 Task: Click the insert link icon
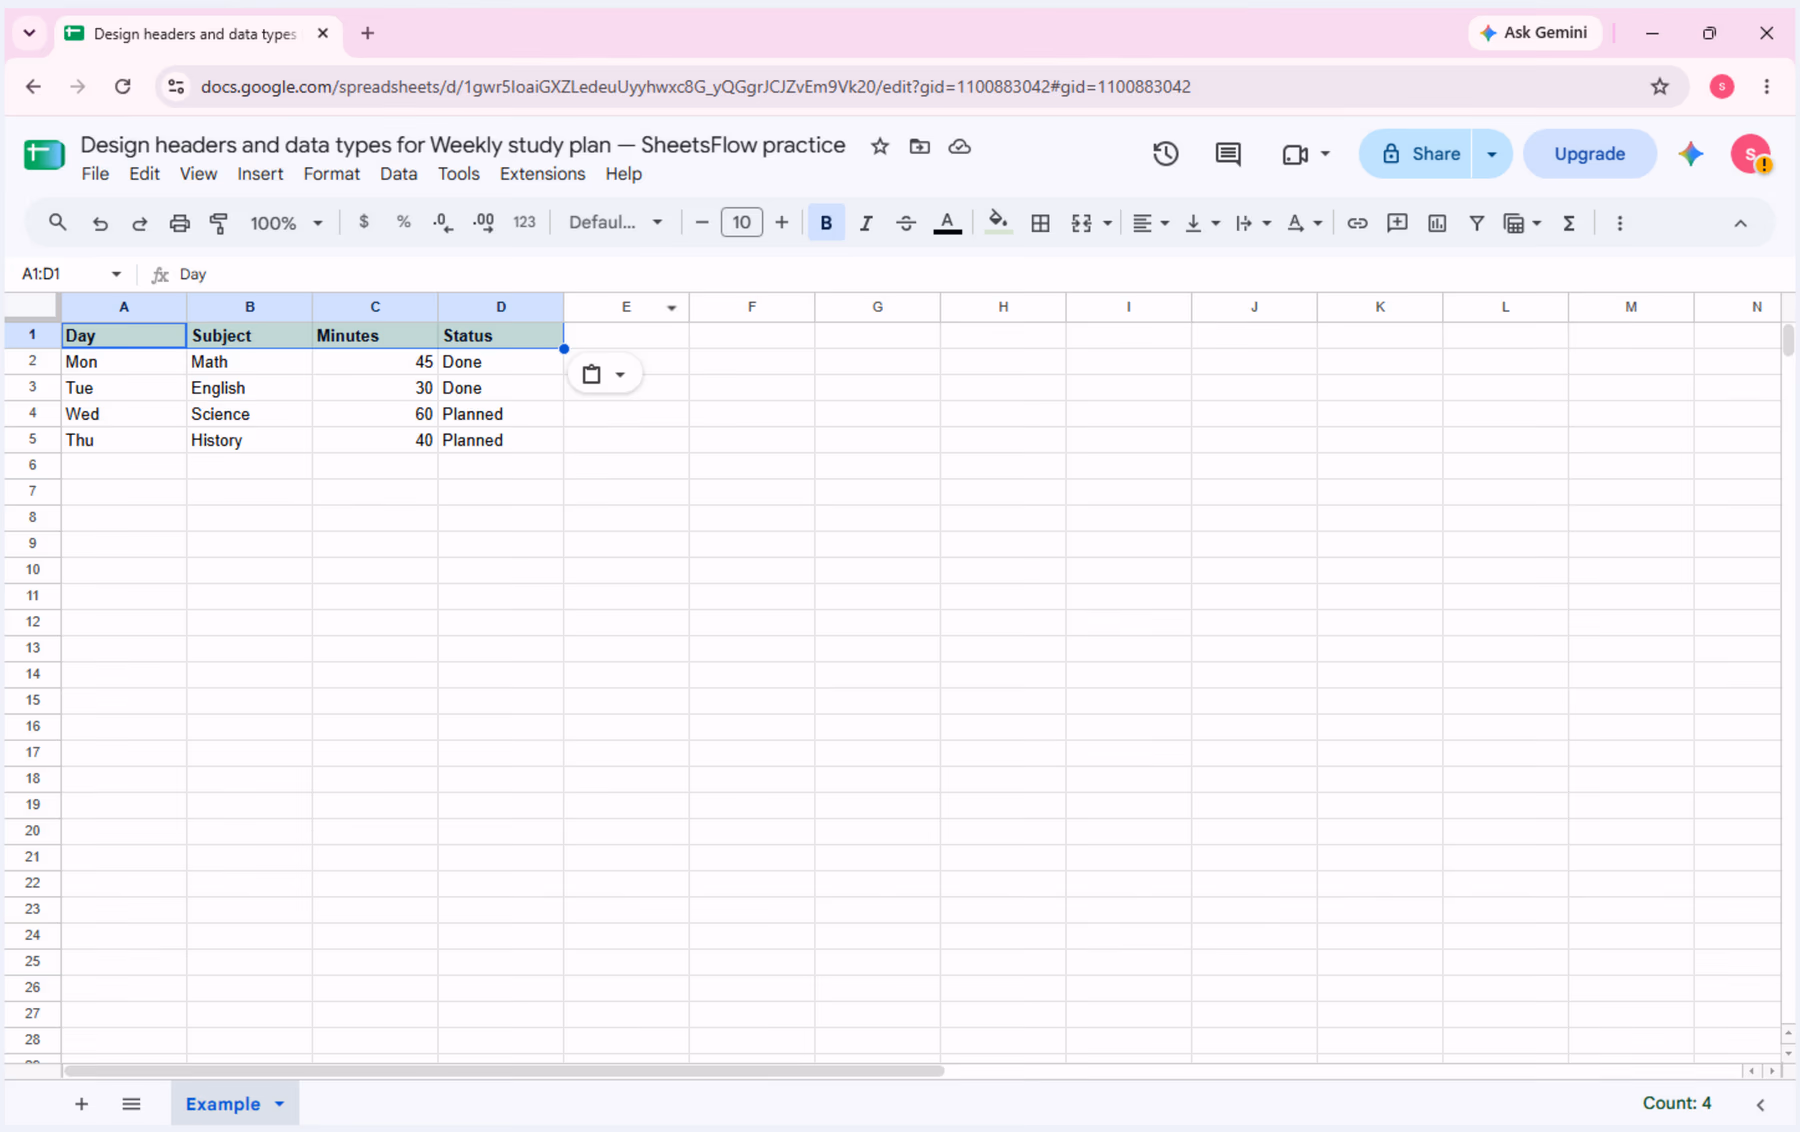point(1357,223)
